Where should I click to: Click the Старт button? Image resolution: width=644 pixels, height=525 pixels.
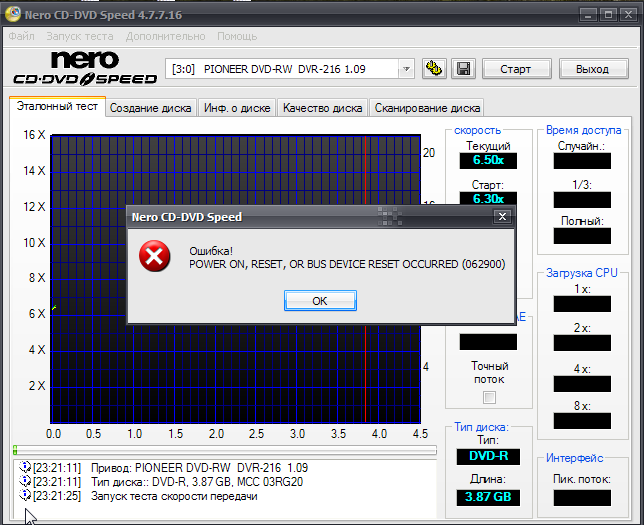(x=515, y=69)
